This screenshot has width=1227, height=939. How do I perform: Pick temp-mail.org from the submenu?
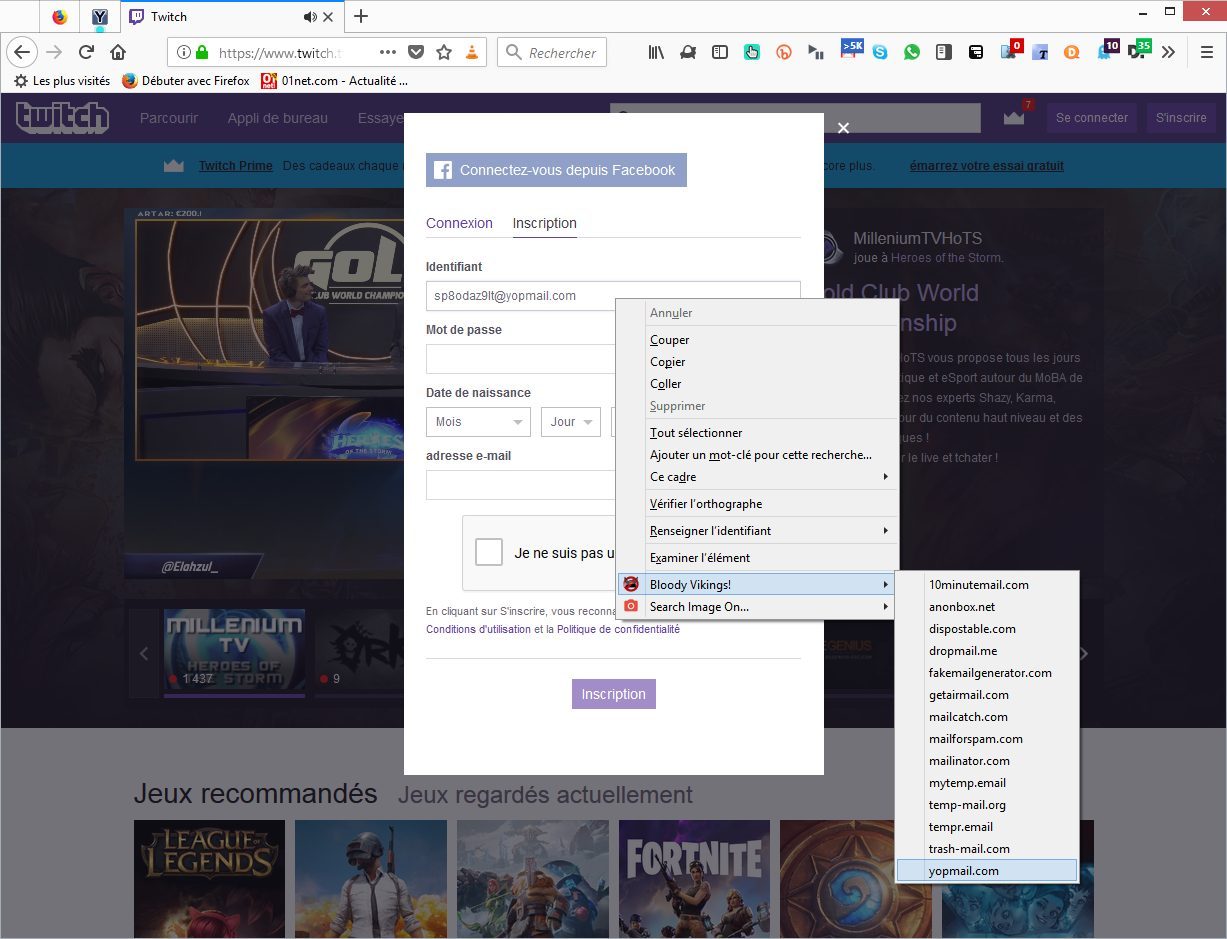987,805
